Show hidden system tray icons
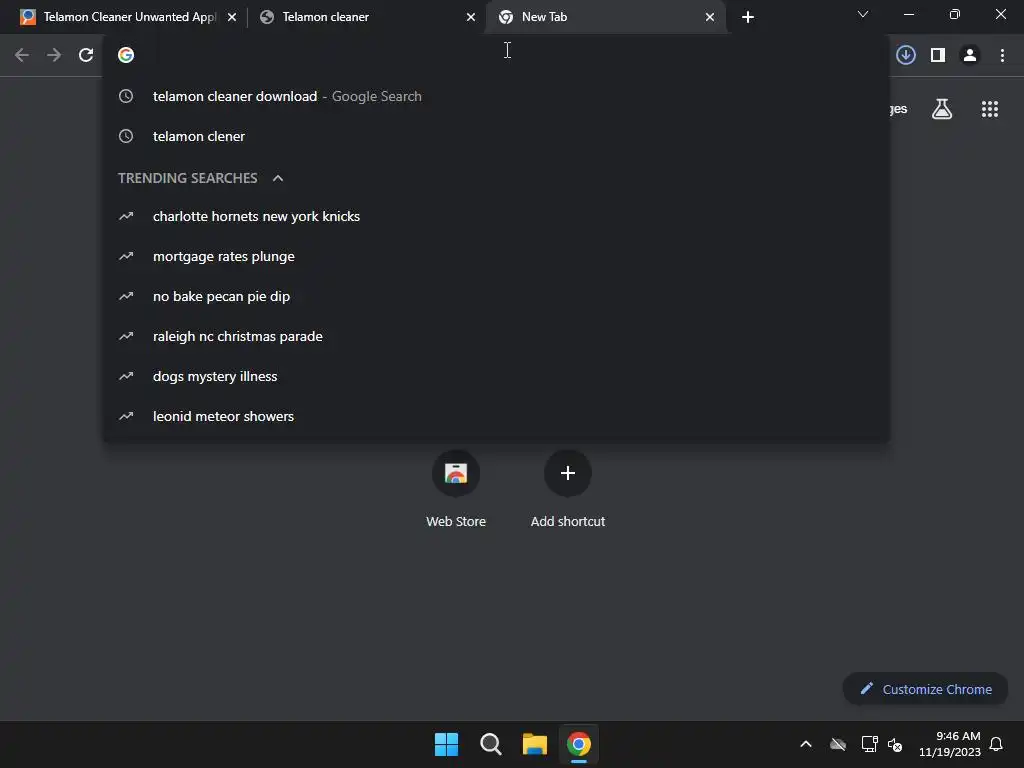The image size is (1024, 768). 806,744
